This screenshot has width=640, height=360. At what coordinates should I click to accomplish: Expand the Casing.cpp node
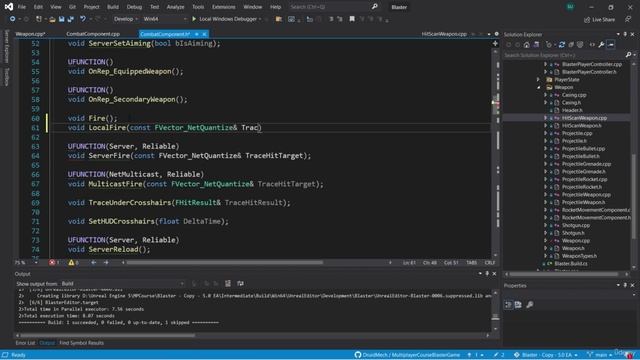pyautogui.click(x=545, y=95)
